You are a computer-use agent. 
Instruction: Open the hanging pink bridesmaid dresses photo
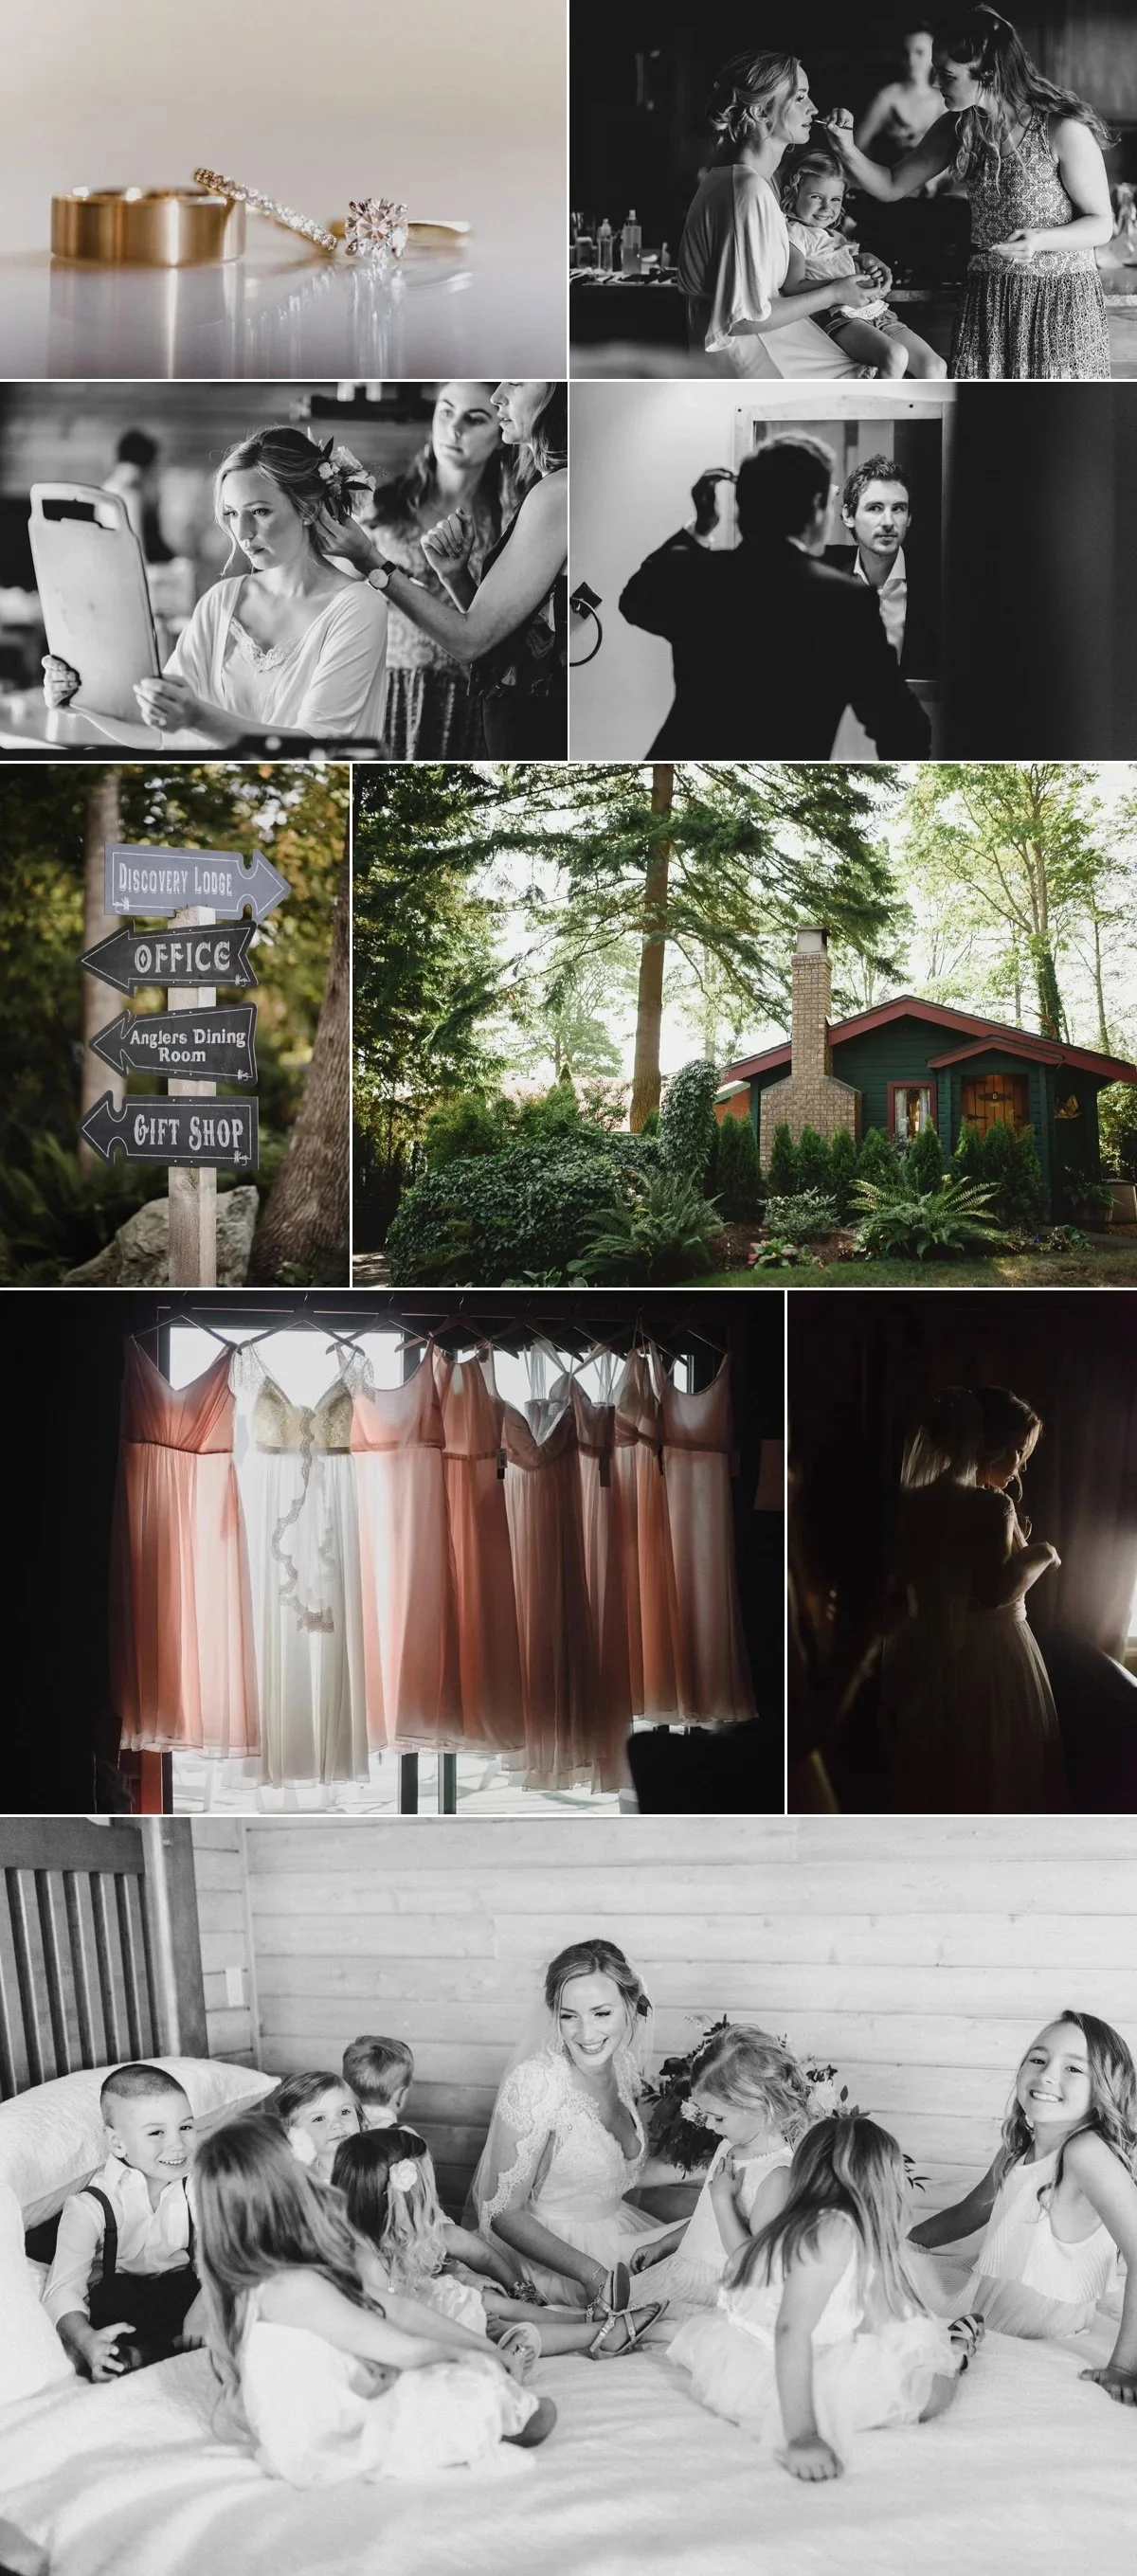click(392, 1552)
